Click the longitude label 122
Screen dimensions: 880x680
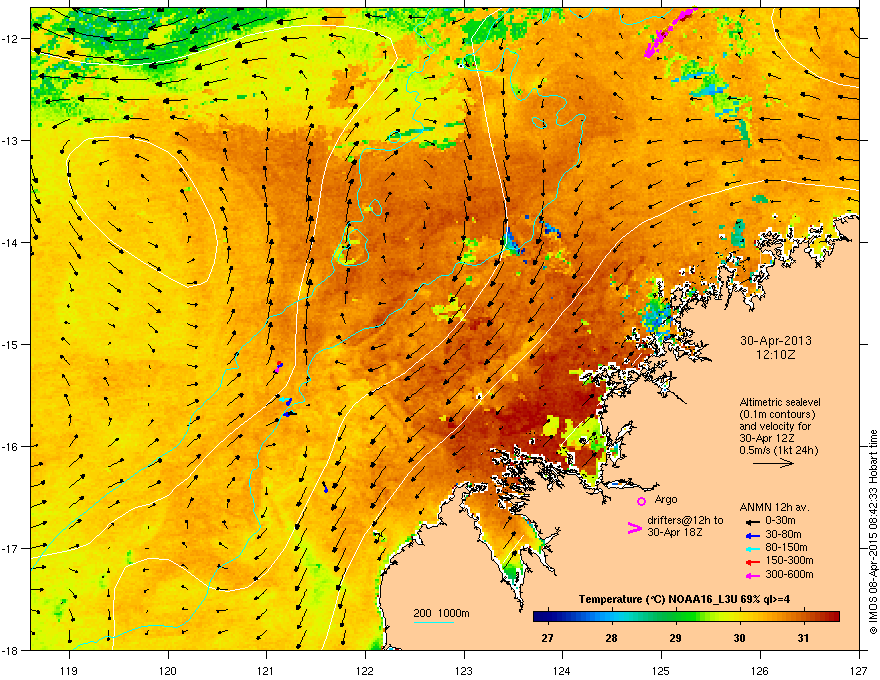(365, 670)
